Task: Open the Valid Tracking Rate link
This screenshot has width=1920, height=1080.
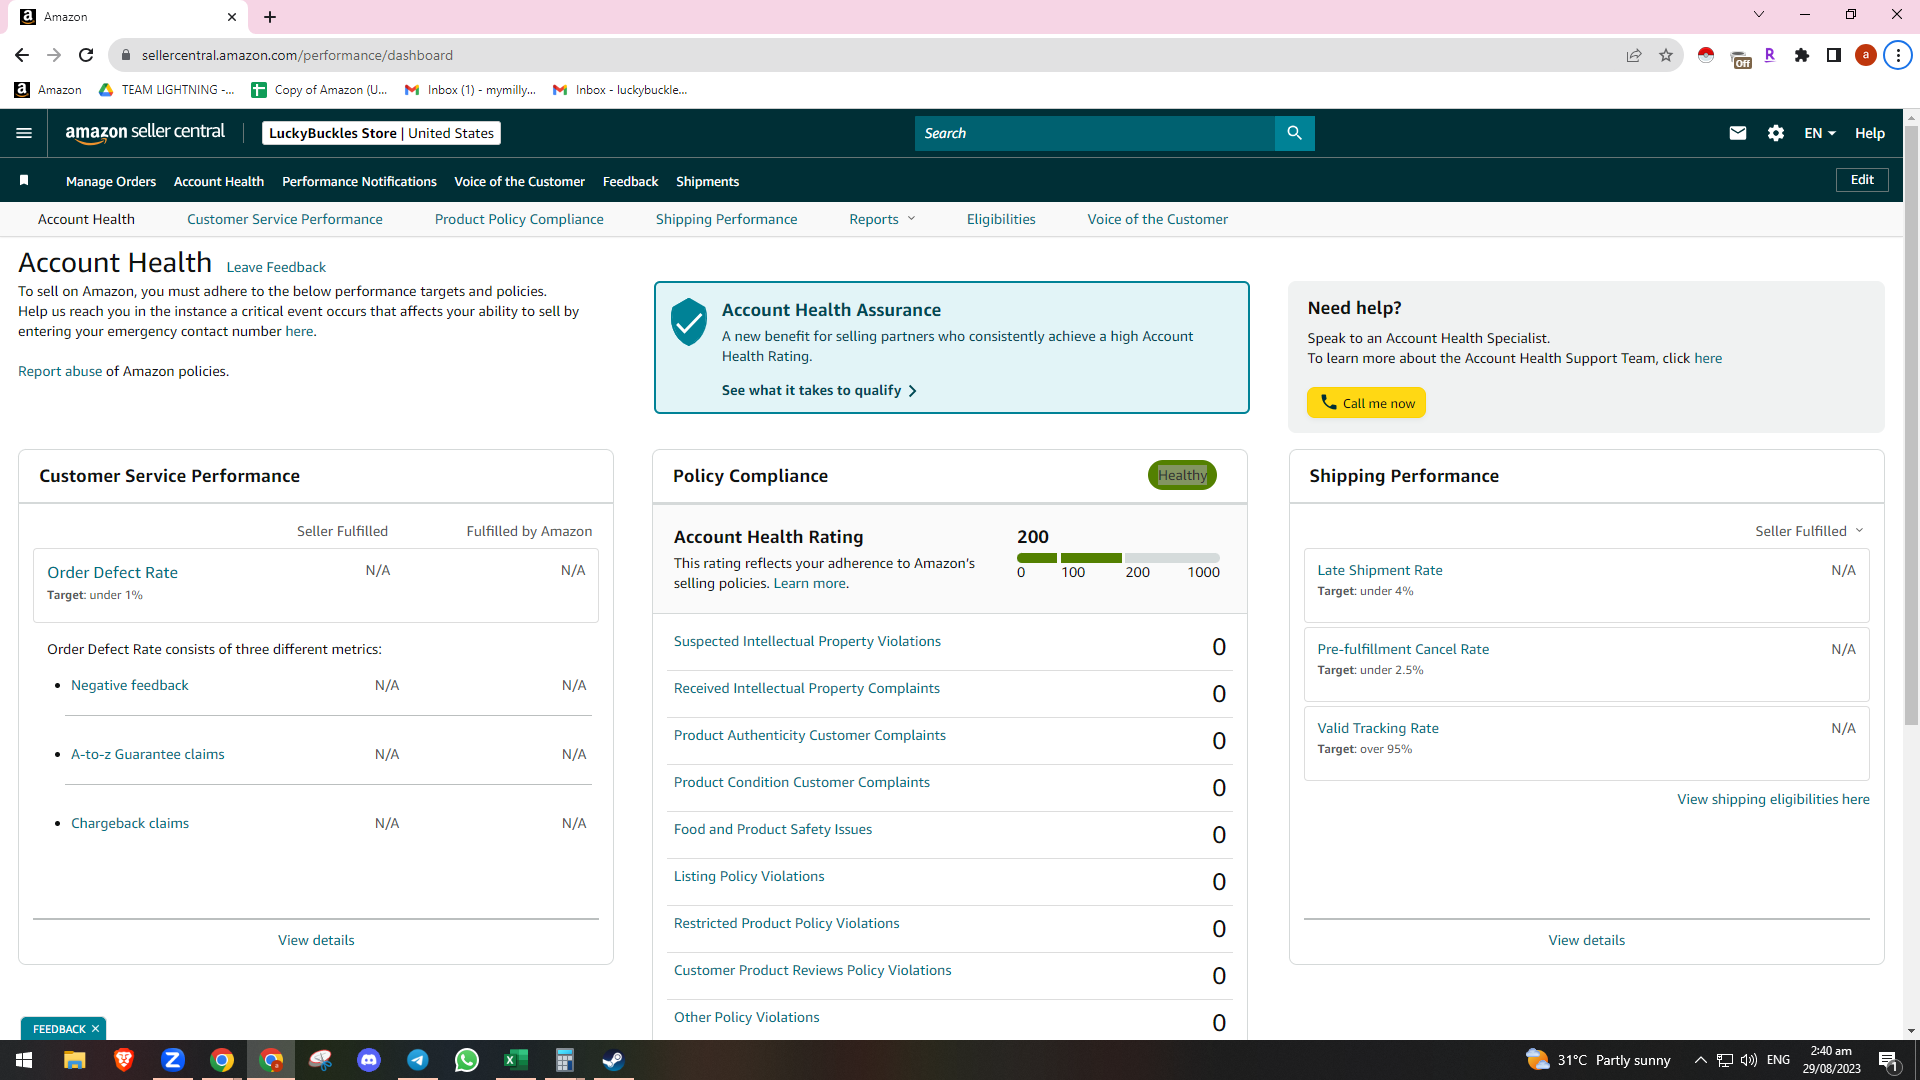Action: click(x=1378, y=728)
